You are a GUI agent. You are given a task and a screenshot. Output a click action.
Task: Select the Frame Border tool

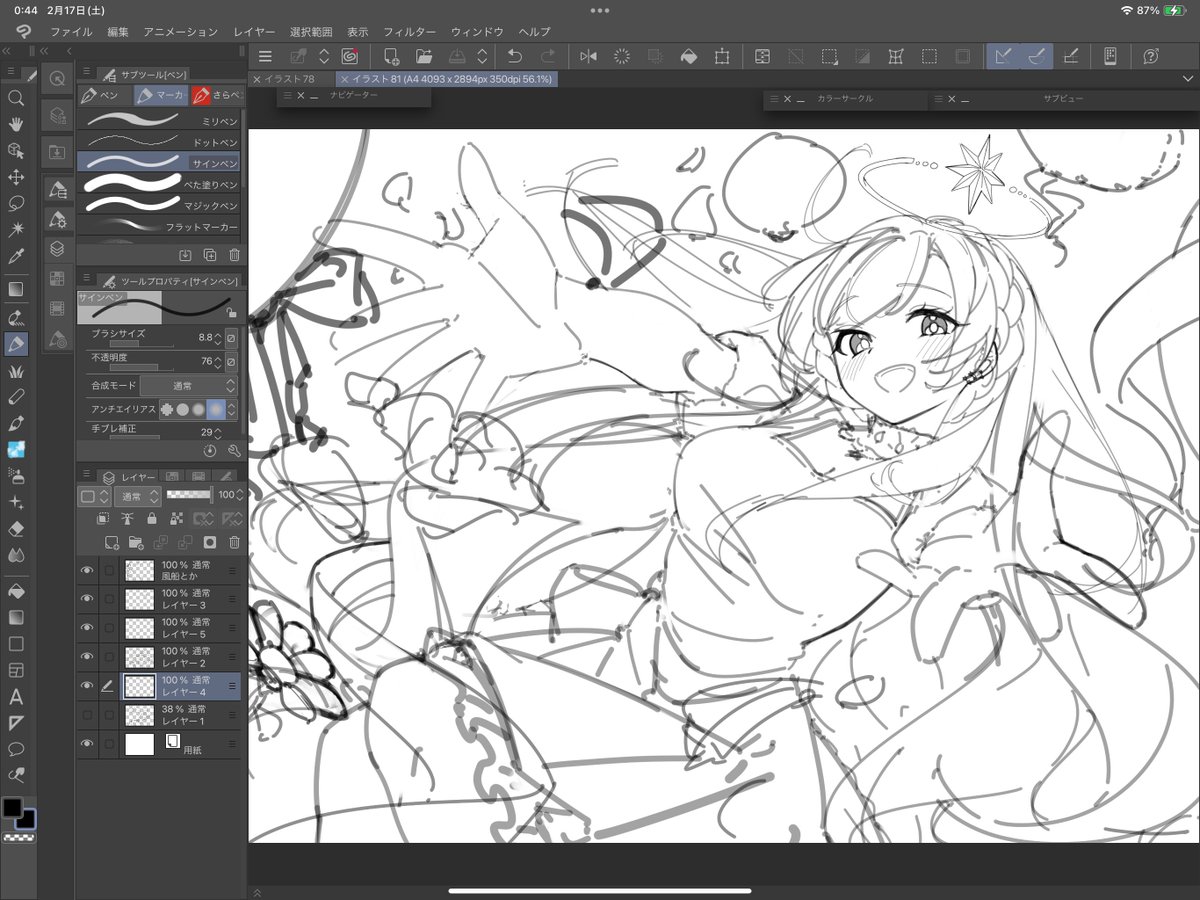click(x=16, y=671)
